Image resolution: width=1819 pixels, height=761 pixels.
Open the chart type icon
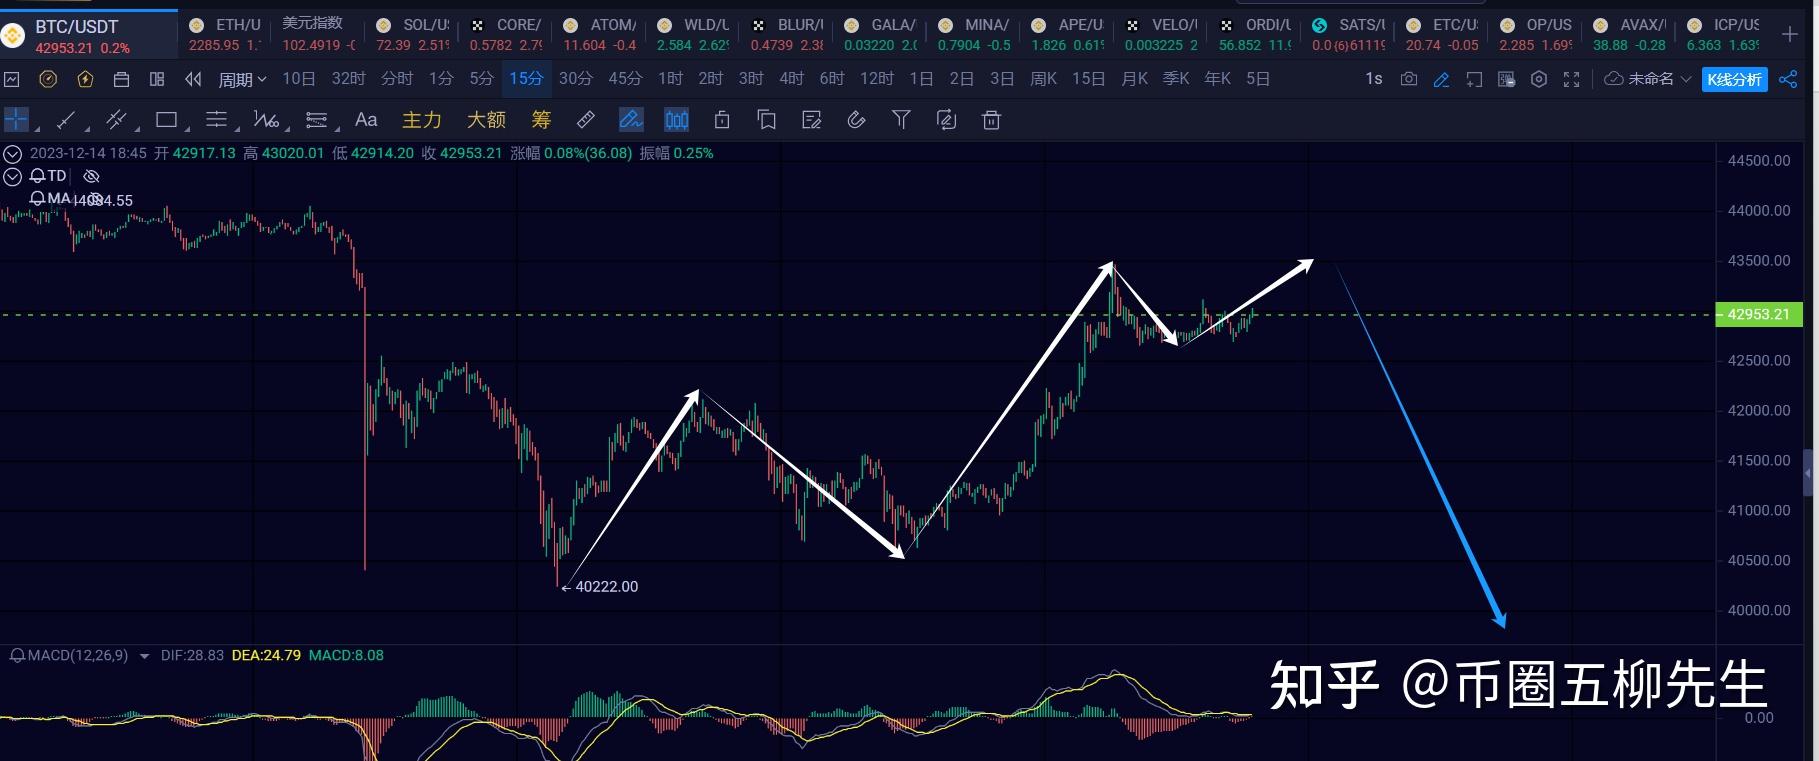(x=11, y=79)
